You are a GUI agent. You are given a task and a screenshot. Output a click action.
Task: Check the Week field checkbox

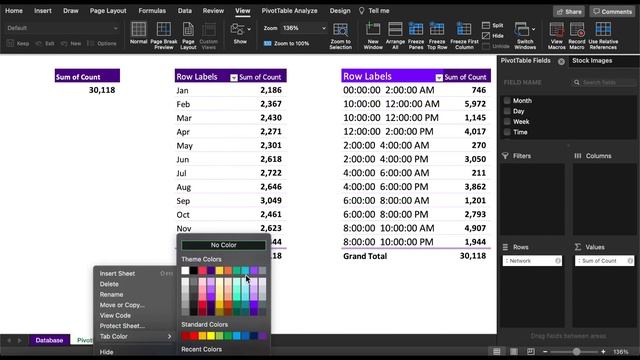tap(507, 122)
